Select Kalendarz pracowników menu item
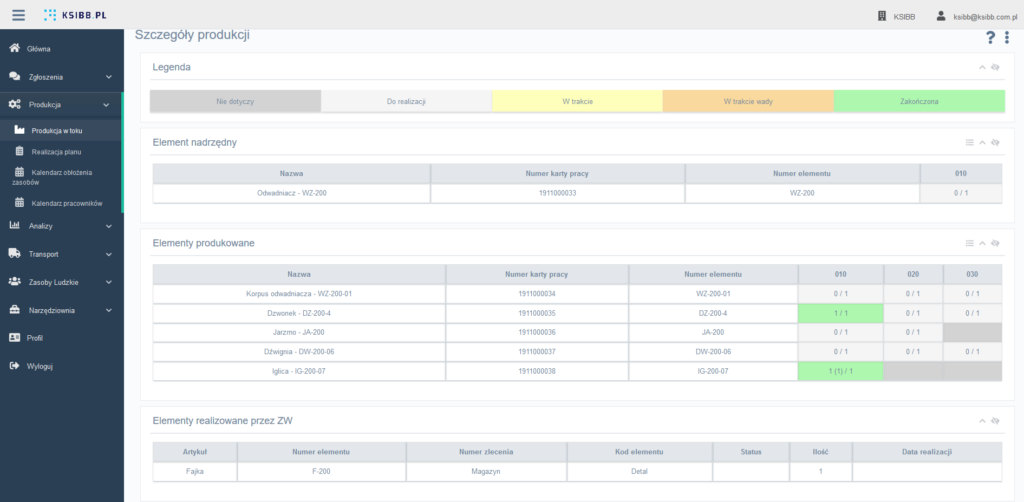1024x502 pixels. pos(66,203)
